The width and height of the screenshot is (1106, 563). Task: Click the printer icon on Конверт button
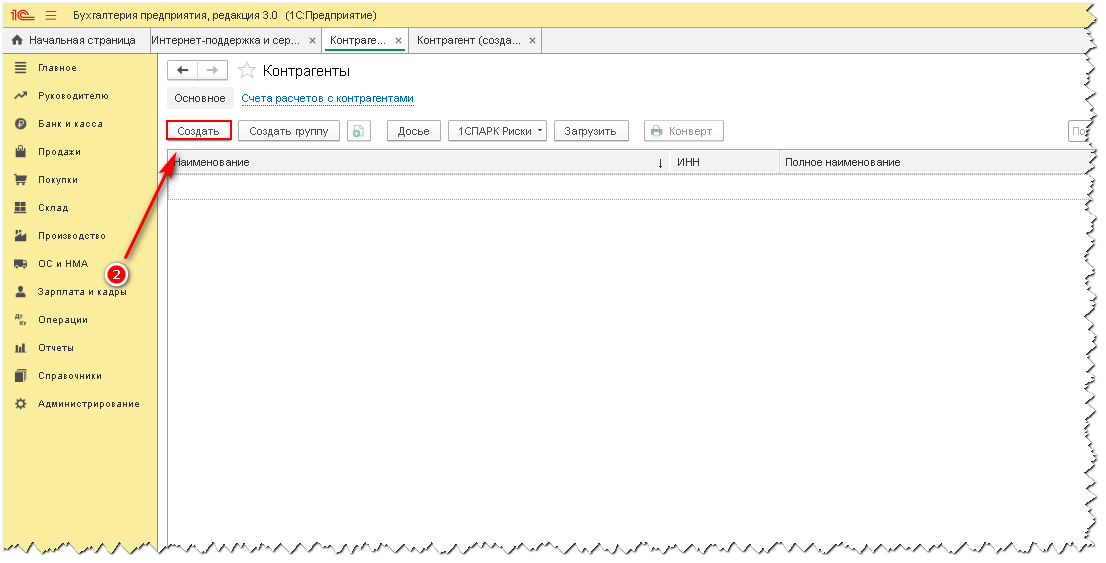coord(657,131)
